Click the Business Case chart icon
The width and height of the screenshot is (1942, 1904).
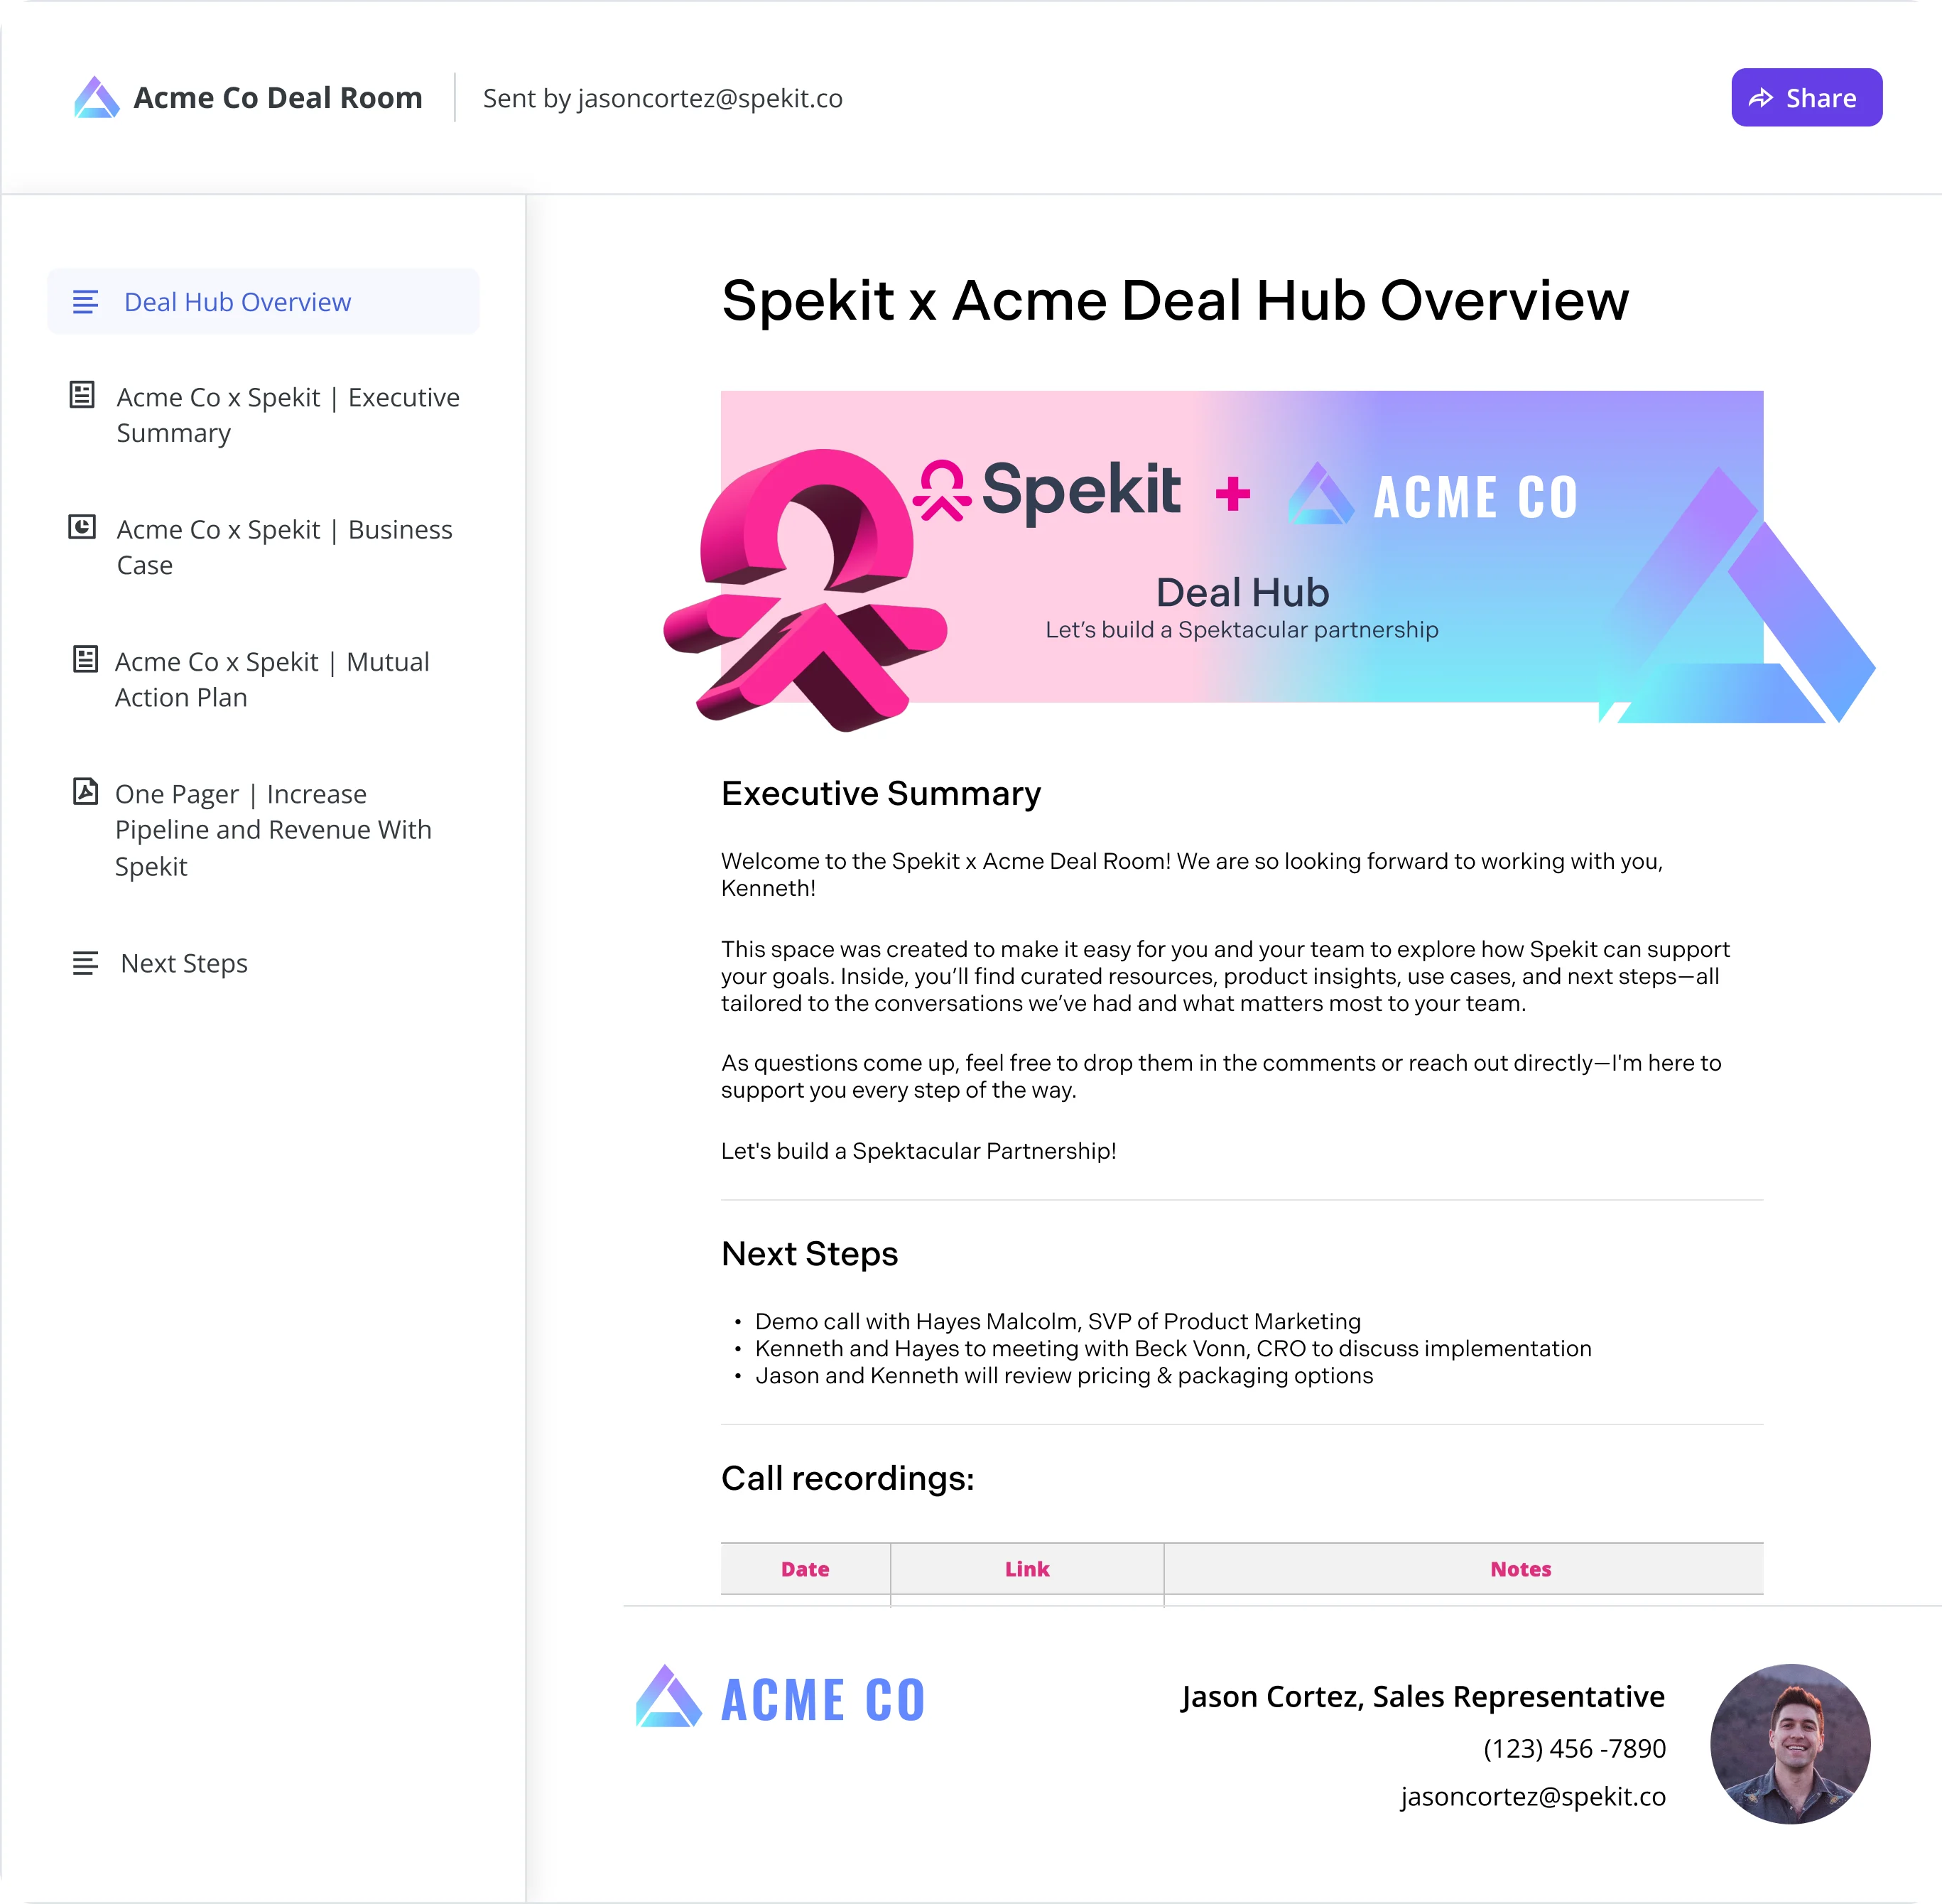(82, 527)
